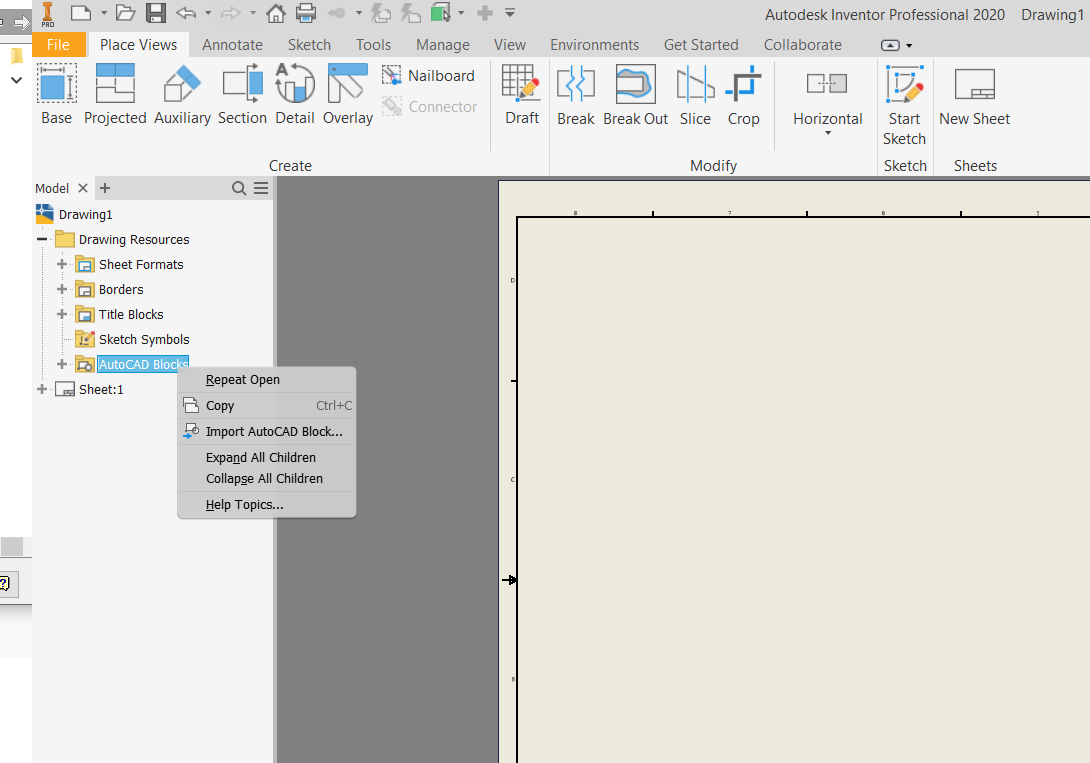Apply the Break Out tool

click(x=635, y=95)
